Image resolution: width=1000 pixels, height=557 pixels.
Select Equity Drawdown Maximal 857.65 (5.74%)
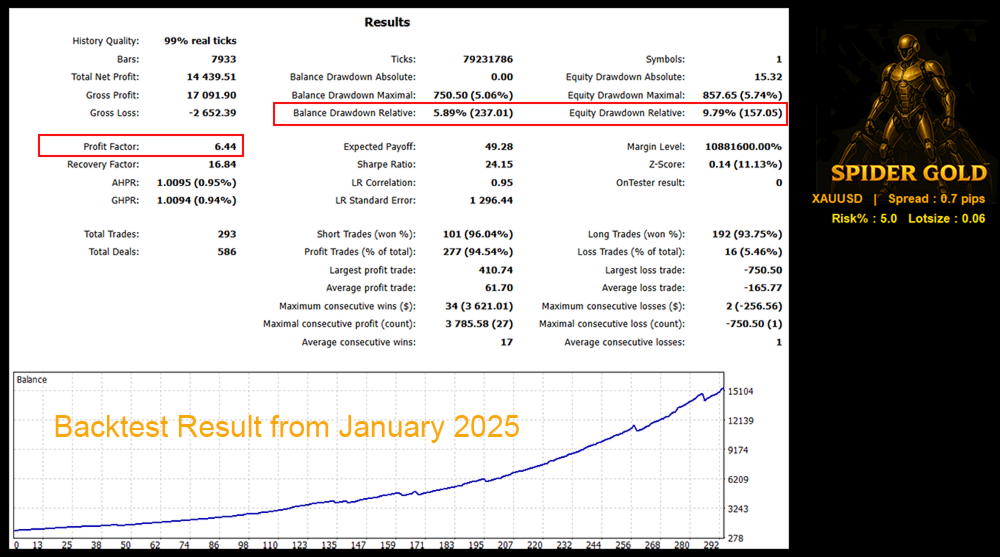pyautogui.click(x=742, y=95)
